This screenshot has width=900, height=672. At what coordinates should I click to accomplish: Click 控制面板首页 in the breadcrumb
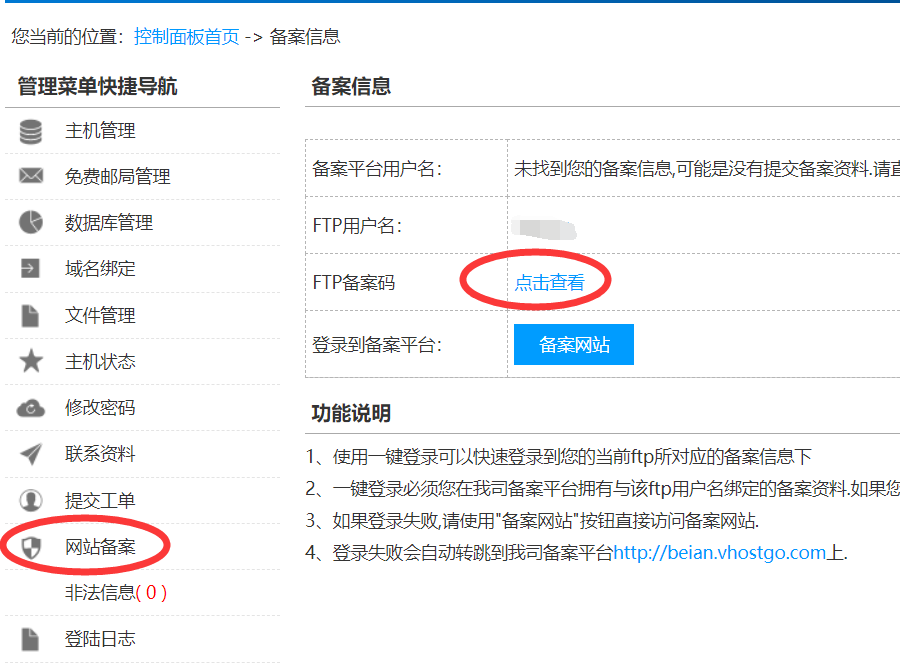(185, 36)
